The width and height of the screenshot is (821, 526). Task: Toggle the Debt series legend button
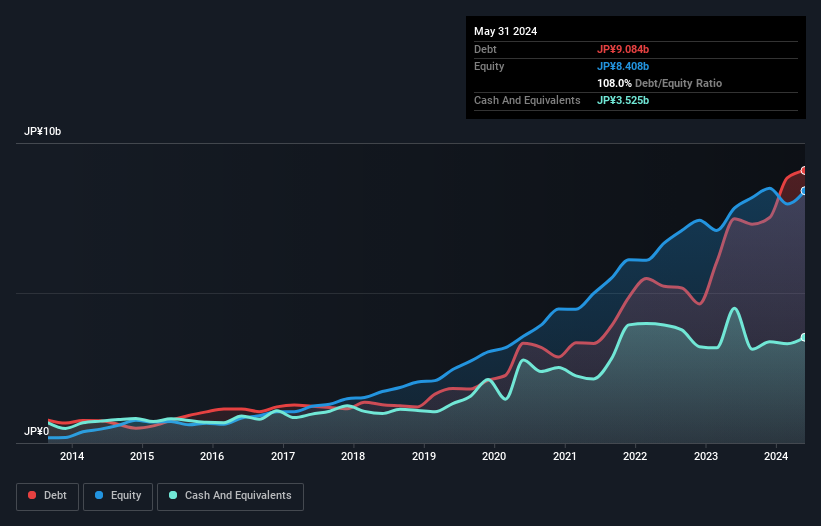click(47, 496)
